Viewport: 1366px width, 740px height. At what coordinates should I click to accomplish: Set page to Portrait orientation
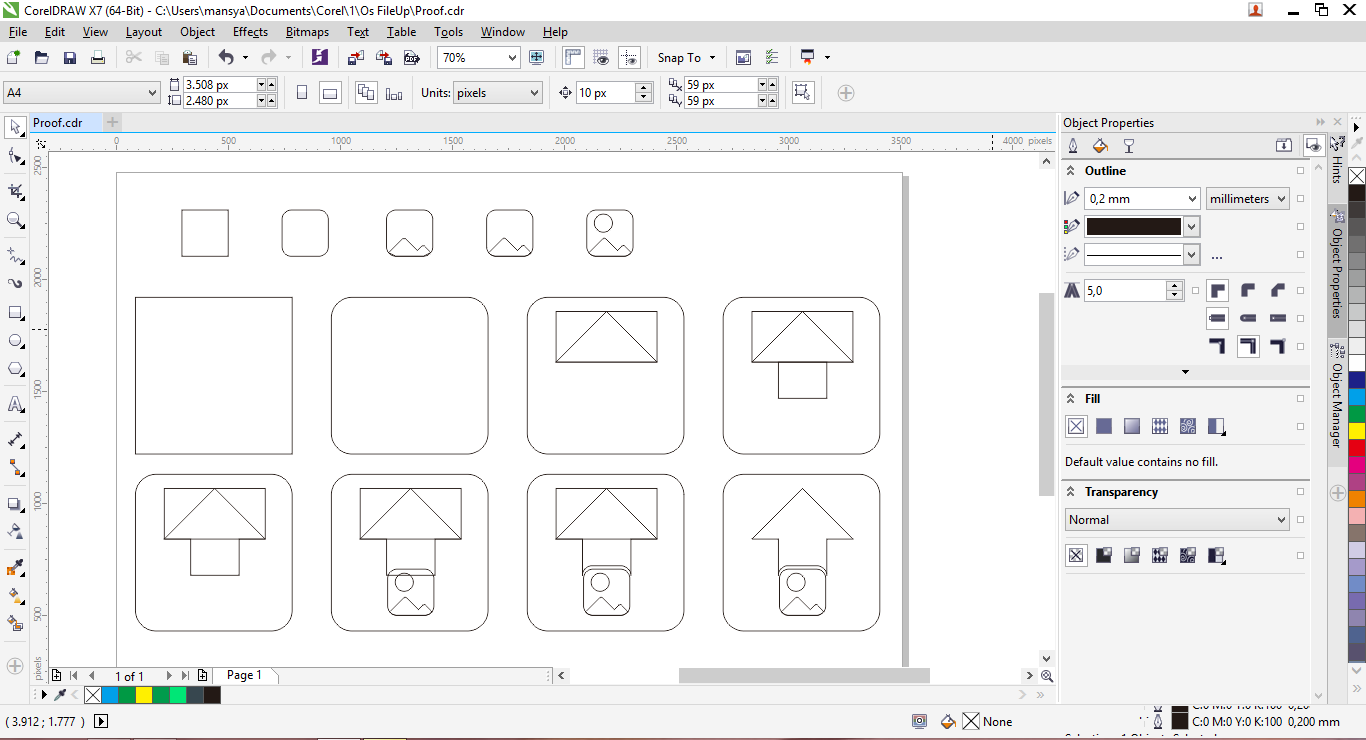pos(302,93)
